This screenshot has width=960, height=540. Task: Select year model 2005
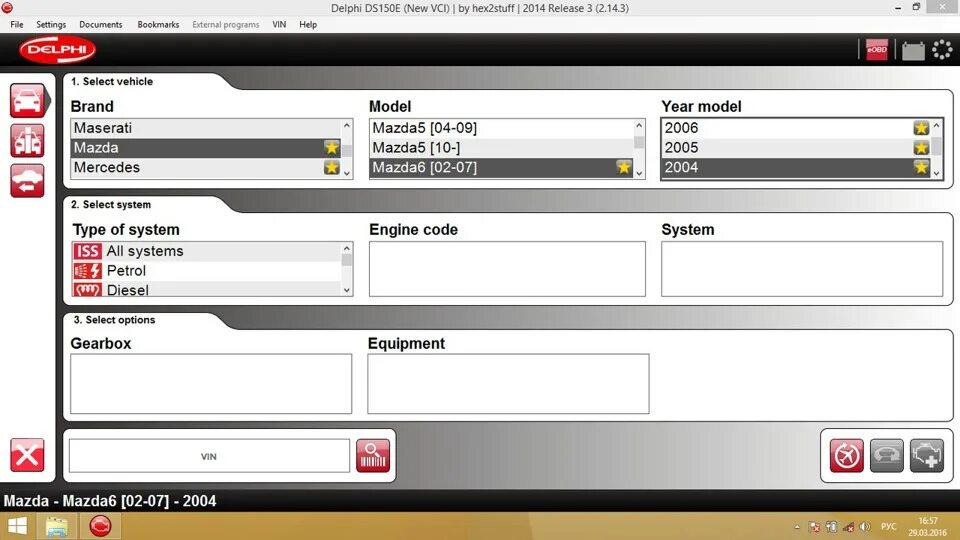click(796, 148)
